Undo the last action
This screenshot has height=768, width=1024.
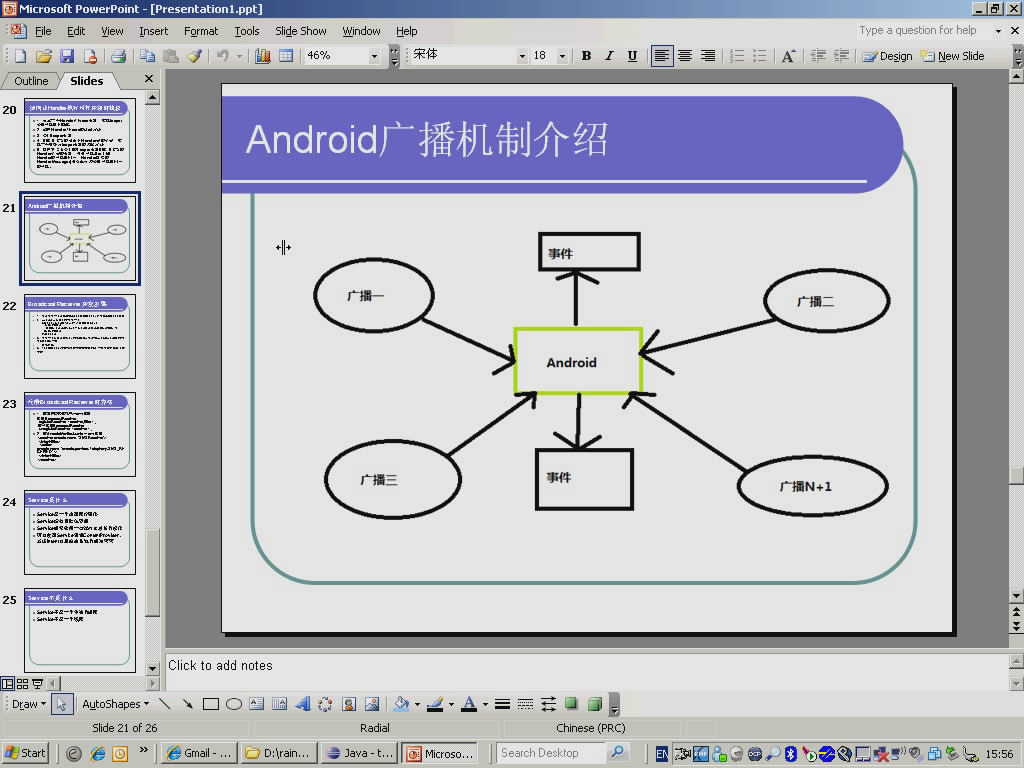pyautogui.click(x=223, y=56)
